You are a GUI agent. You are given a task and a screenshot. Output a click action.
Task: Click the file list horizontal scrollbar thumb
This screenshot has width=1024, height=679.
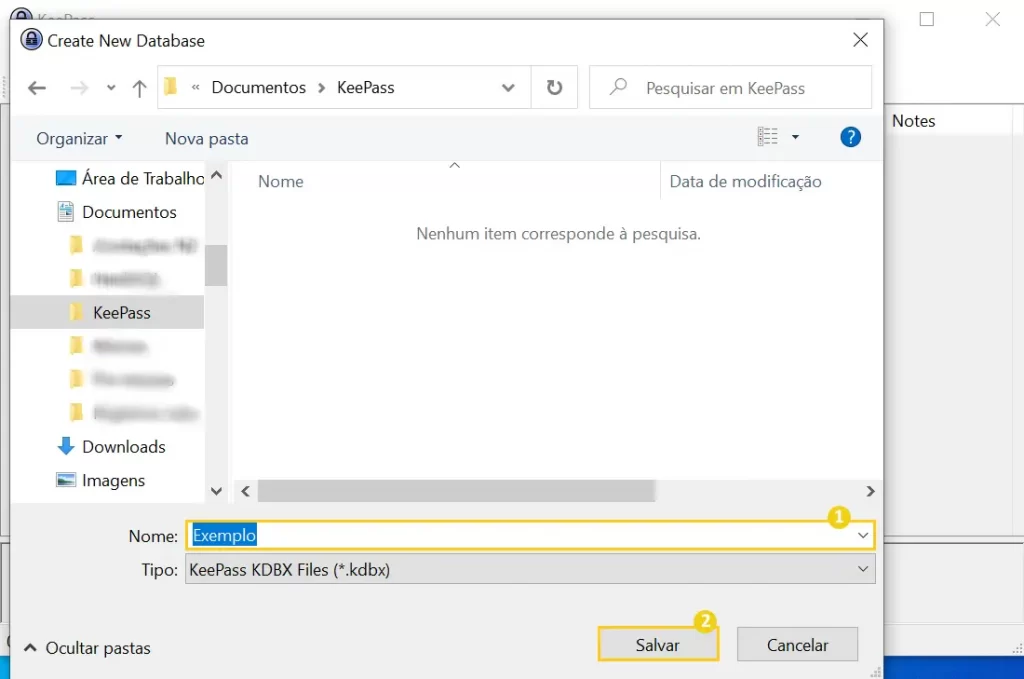[456, 491]
